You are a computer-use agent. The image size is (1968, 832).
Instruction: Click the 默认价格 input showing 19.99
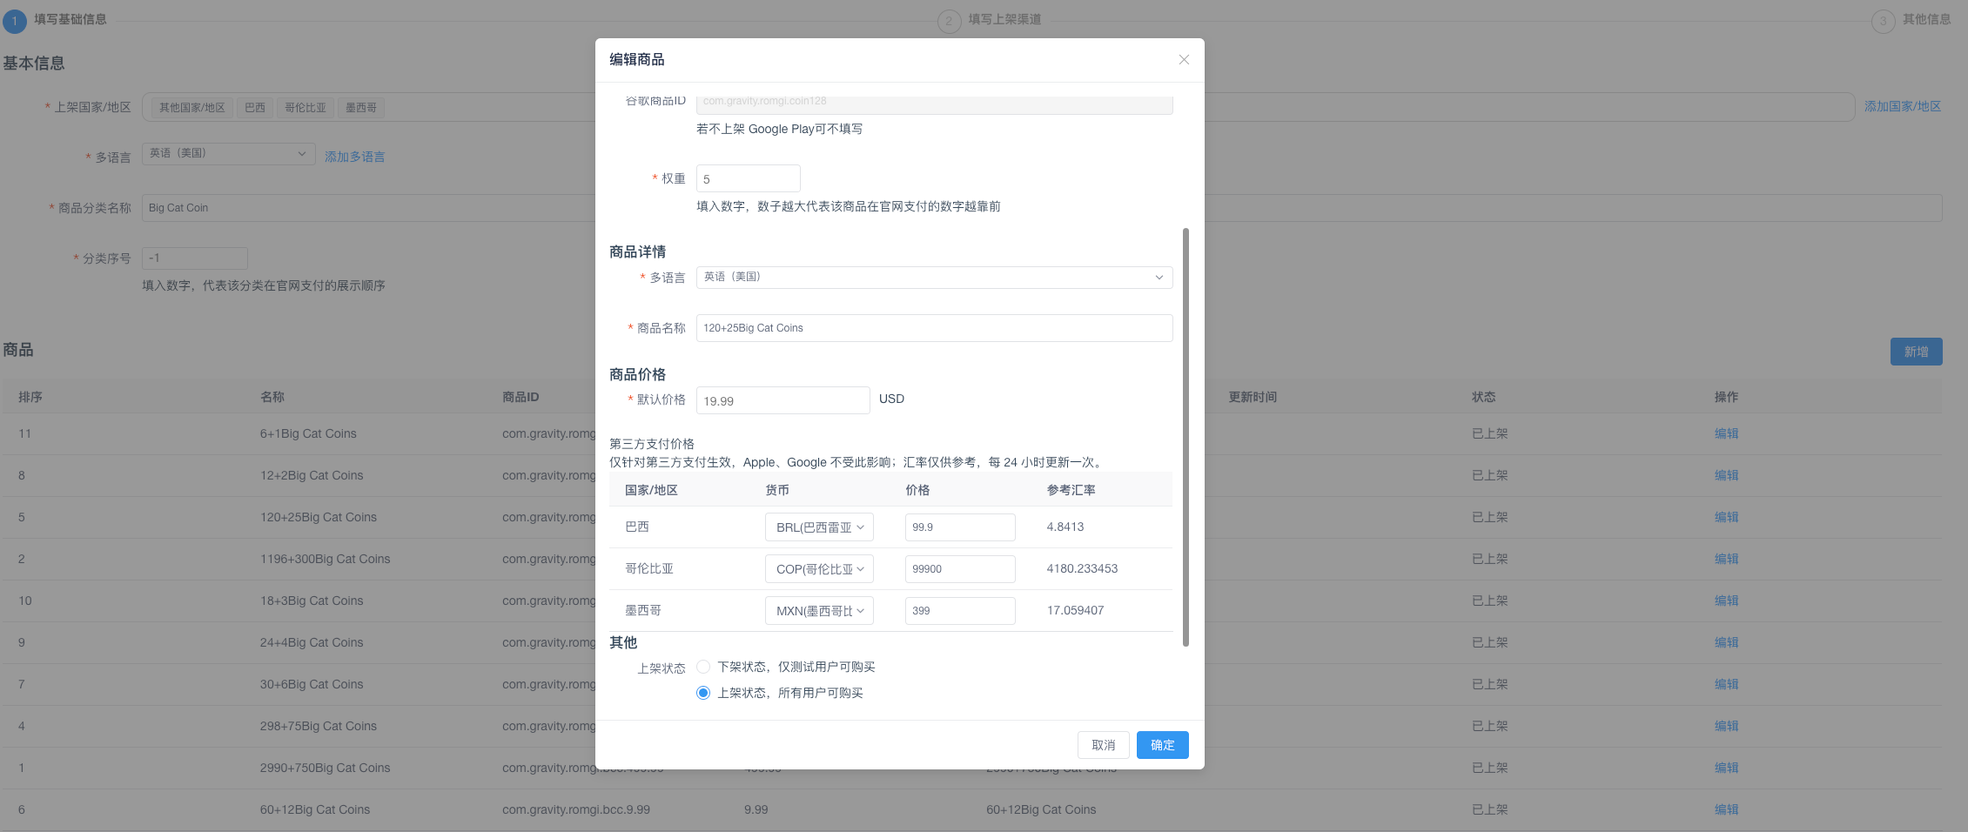(x=783, y=400)
